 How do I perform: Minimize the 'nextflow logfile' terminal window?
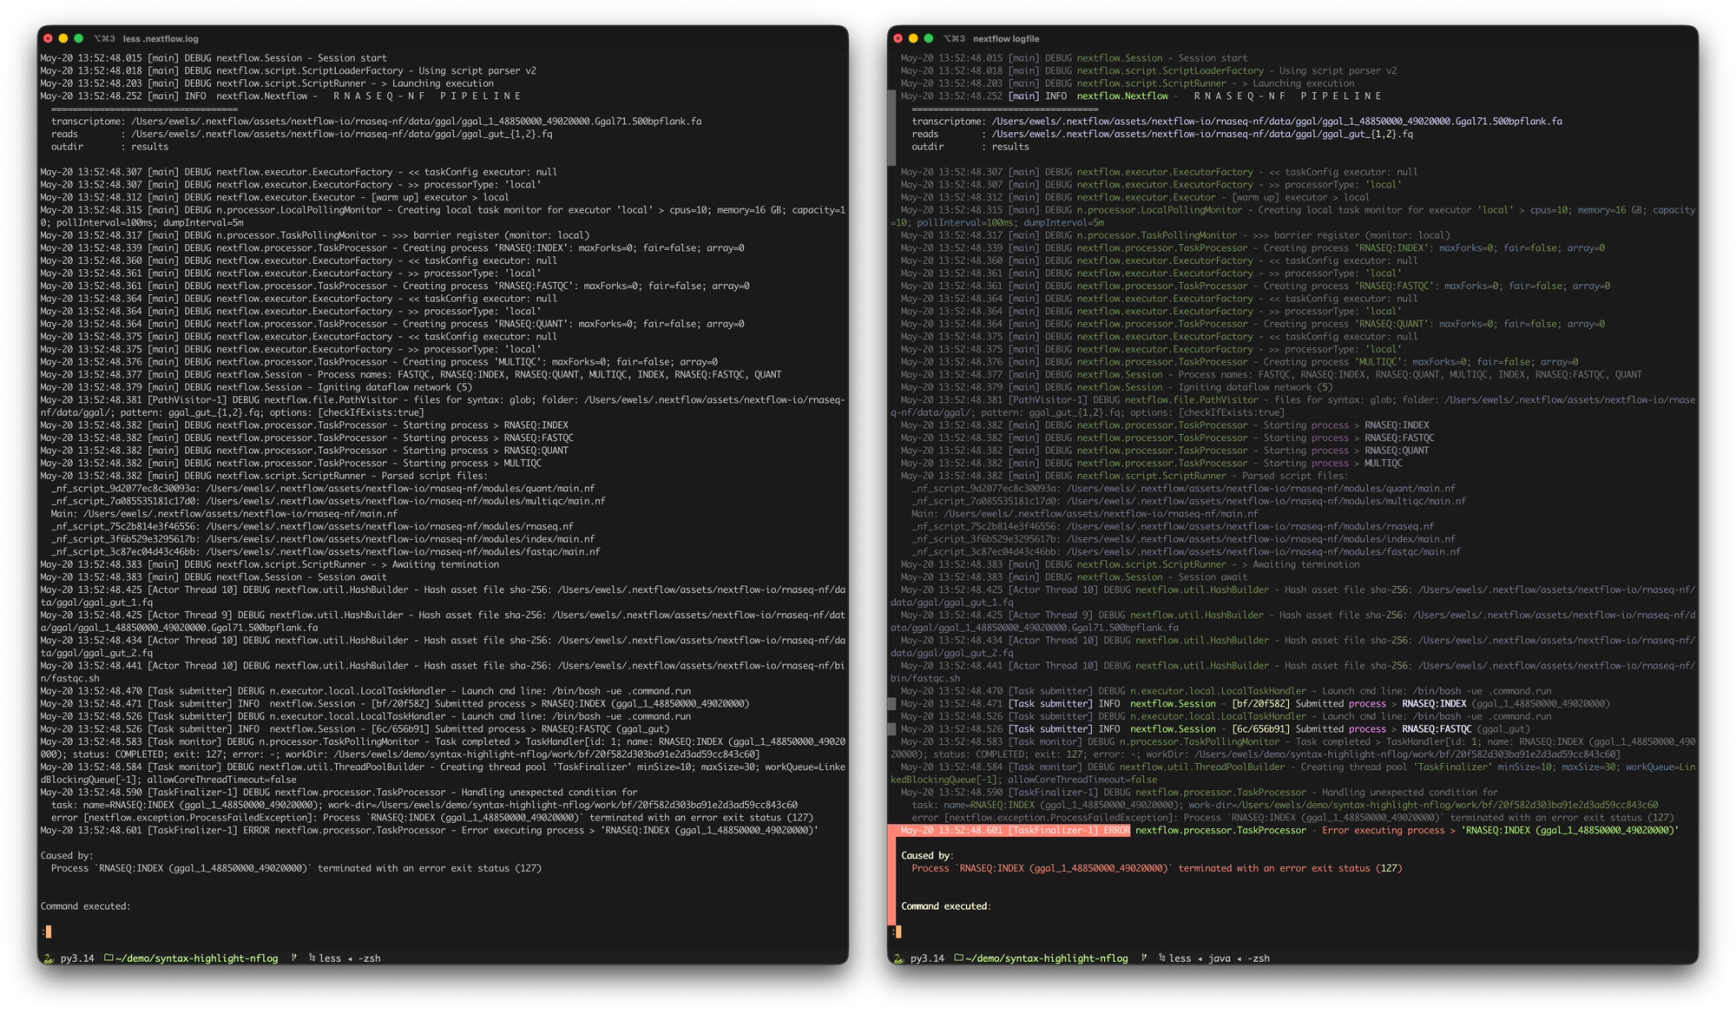[913, 39]
